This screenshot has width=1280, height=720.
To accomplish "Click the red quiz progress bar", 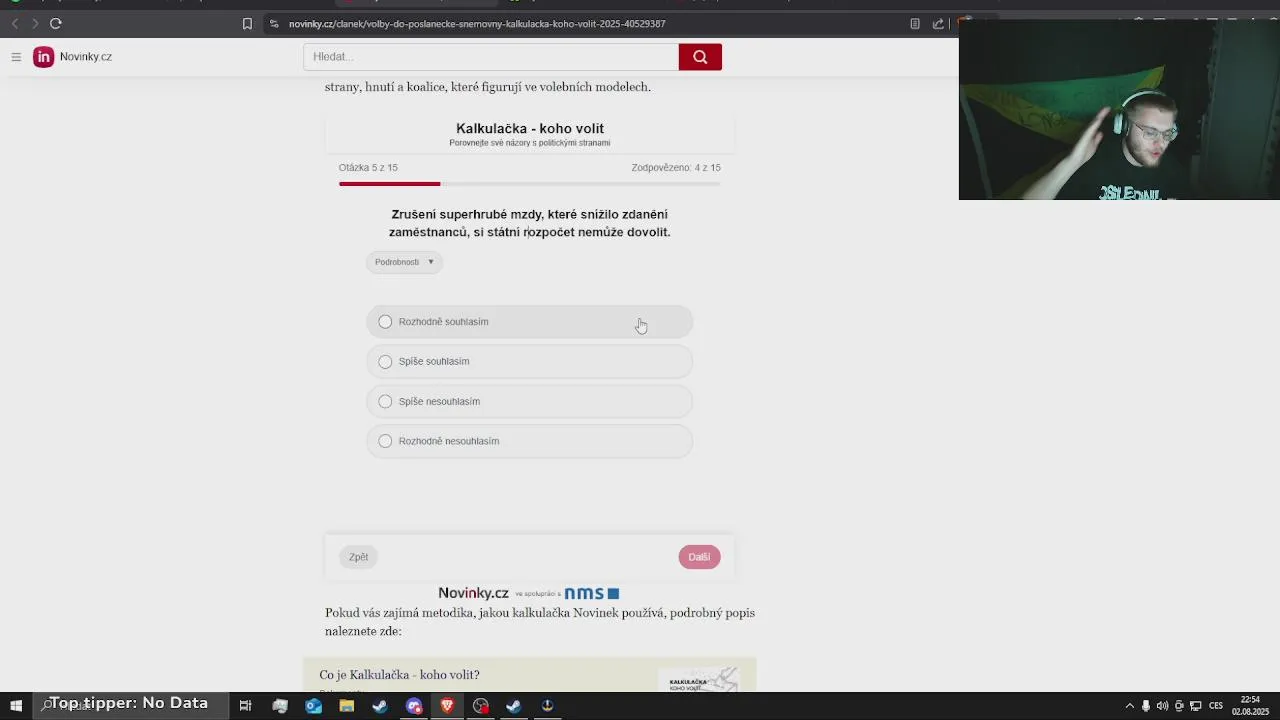I will pyautogui.click(x=389, y=184).
